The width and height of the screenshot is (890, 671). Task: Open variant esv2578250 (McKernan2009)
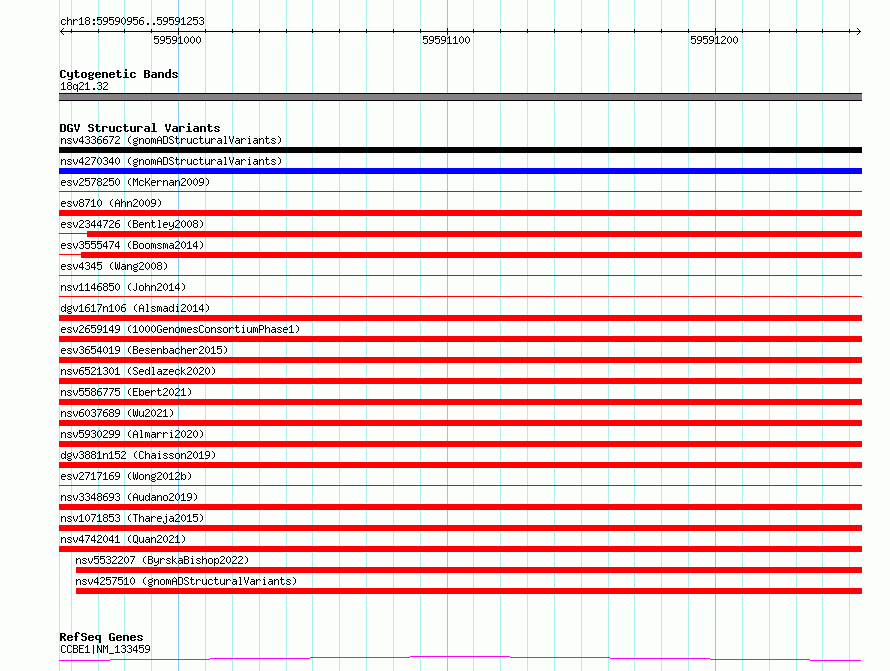click(x=135, y=182)
